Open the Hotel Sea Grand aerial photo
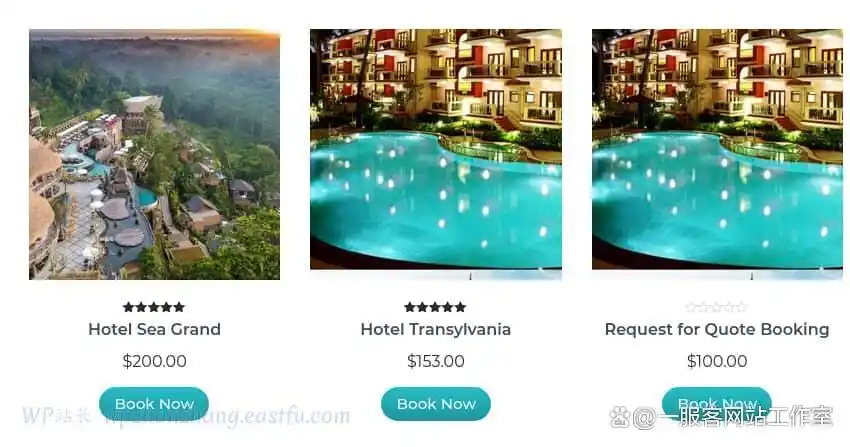 click(154, 154)
